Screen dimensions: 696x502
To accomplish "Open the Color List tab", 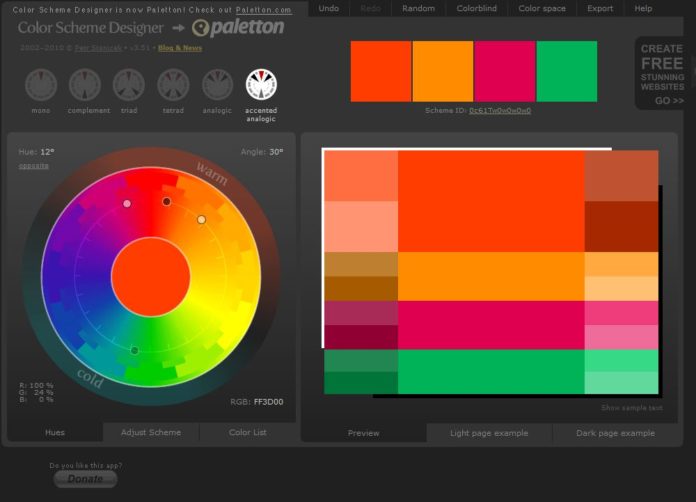I will click(x=247, y=432).
